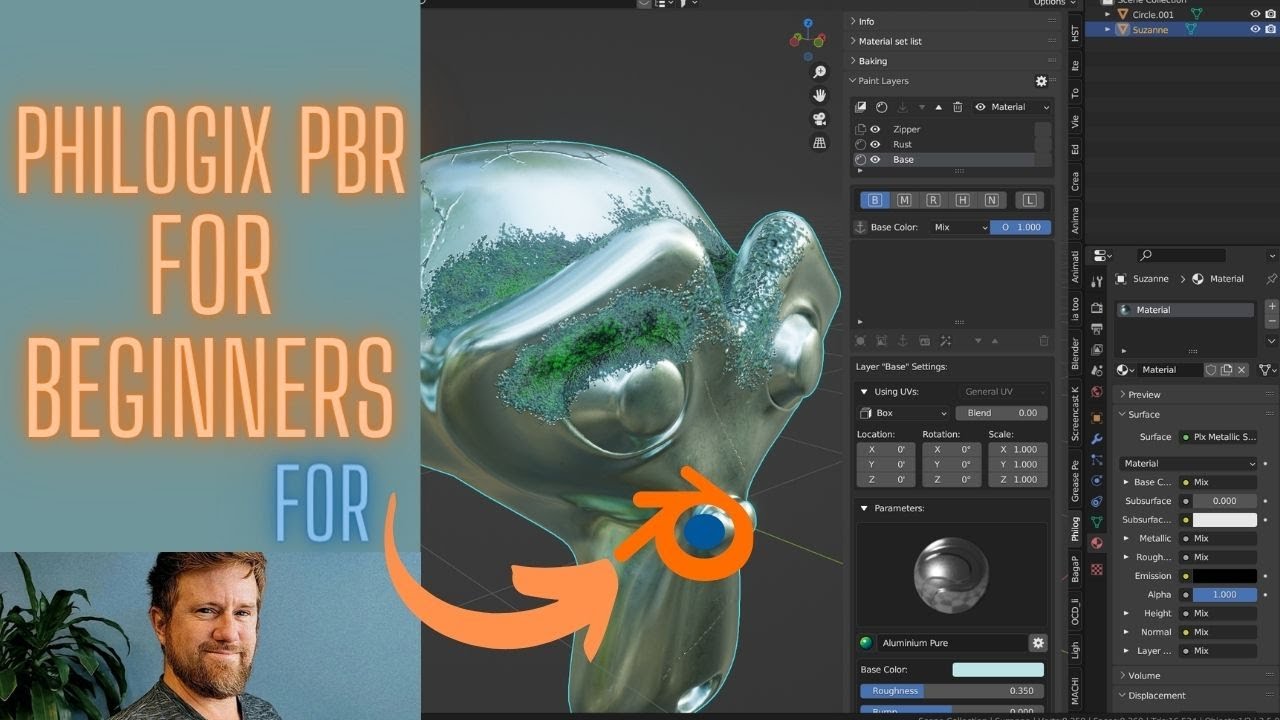Open the Material properties tab icon
1280x720 pixels.
(x=1097, y=544)
